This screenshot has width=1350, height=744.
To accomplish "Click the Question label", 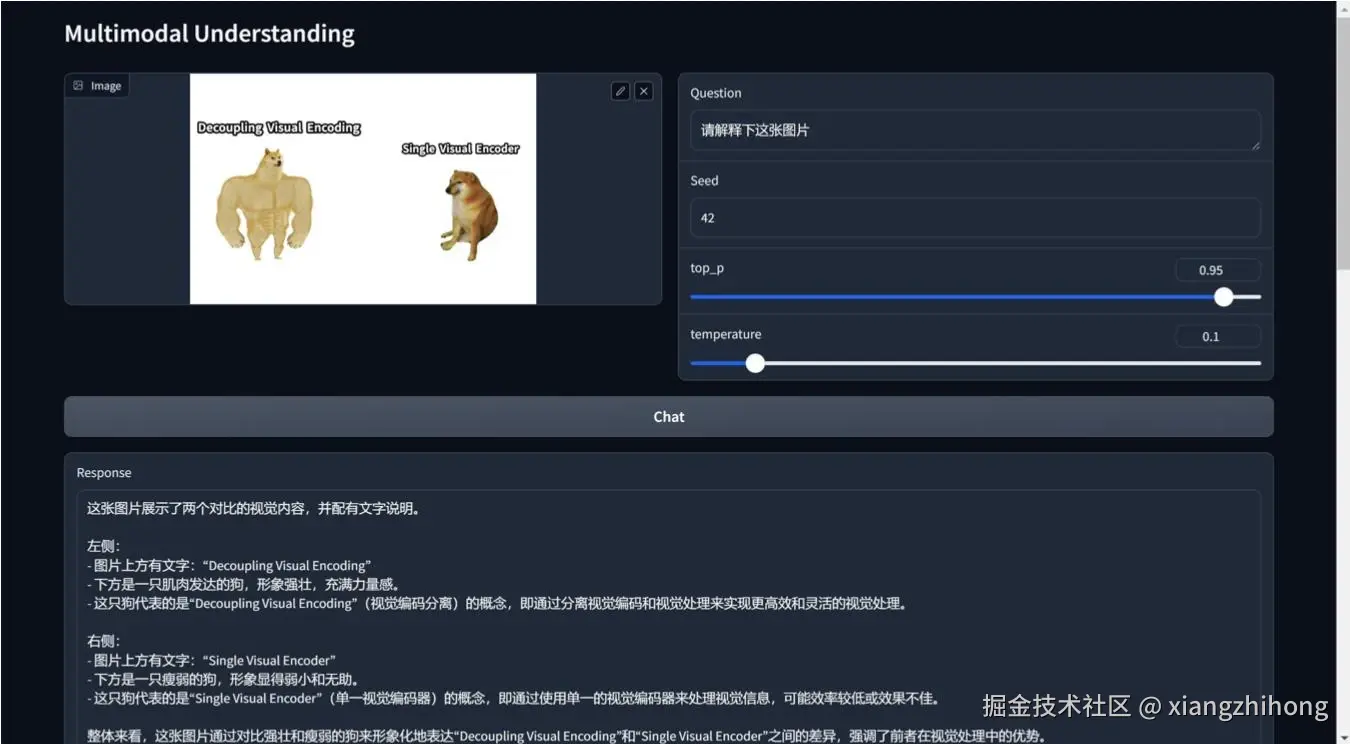I will click(x=716, y=93).
